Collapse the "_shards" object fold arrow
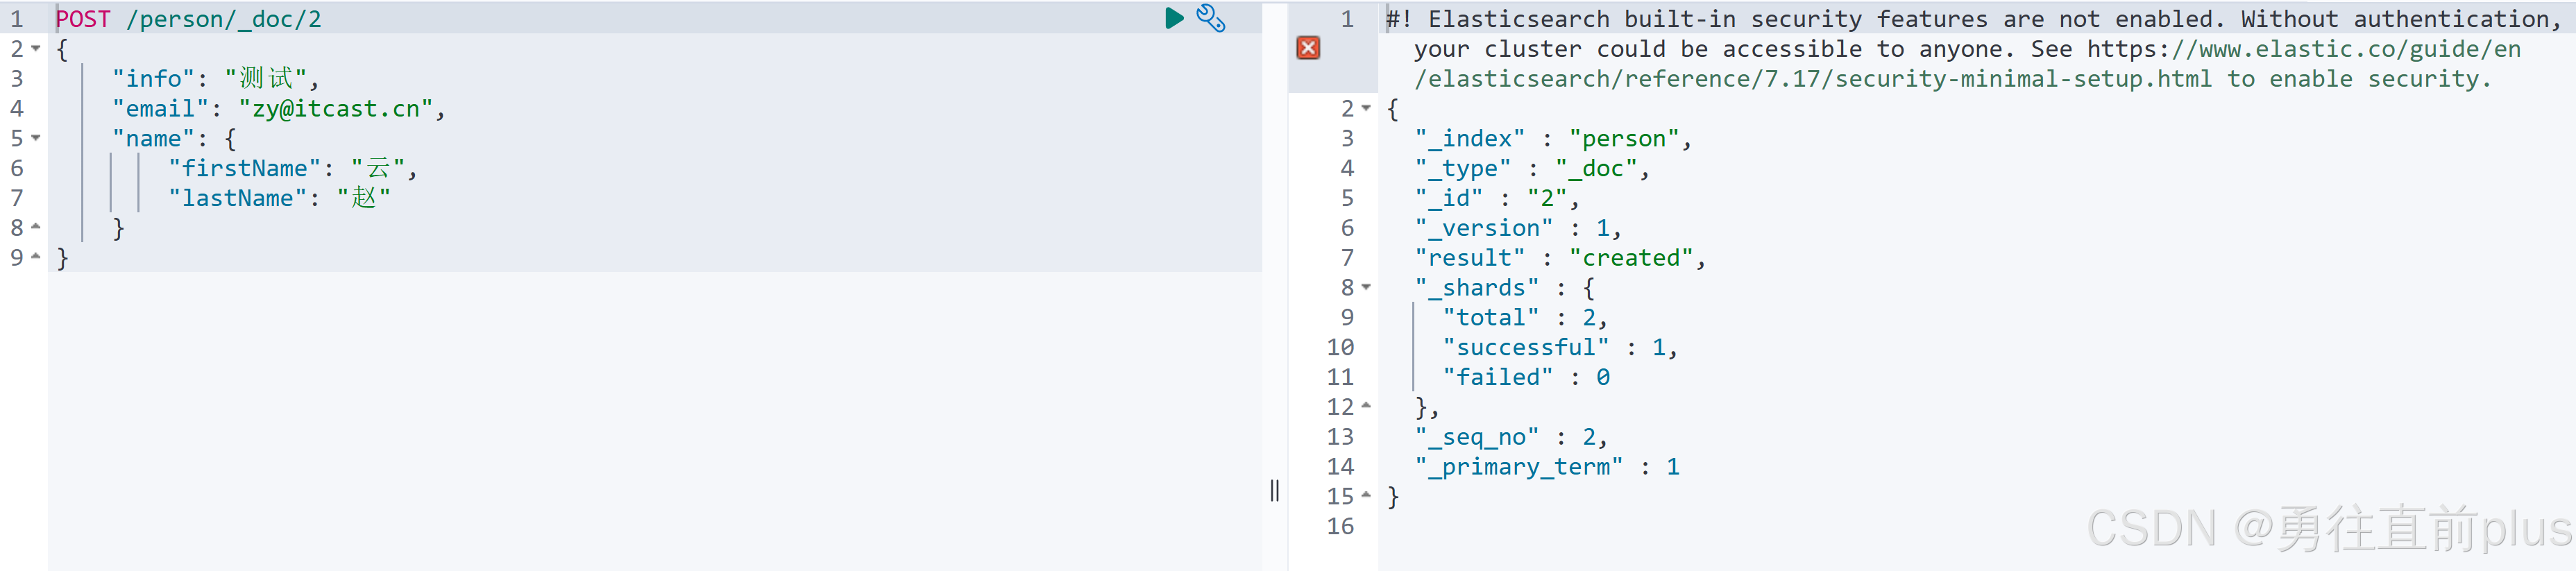 click(x=1366, y=287)
